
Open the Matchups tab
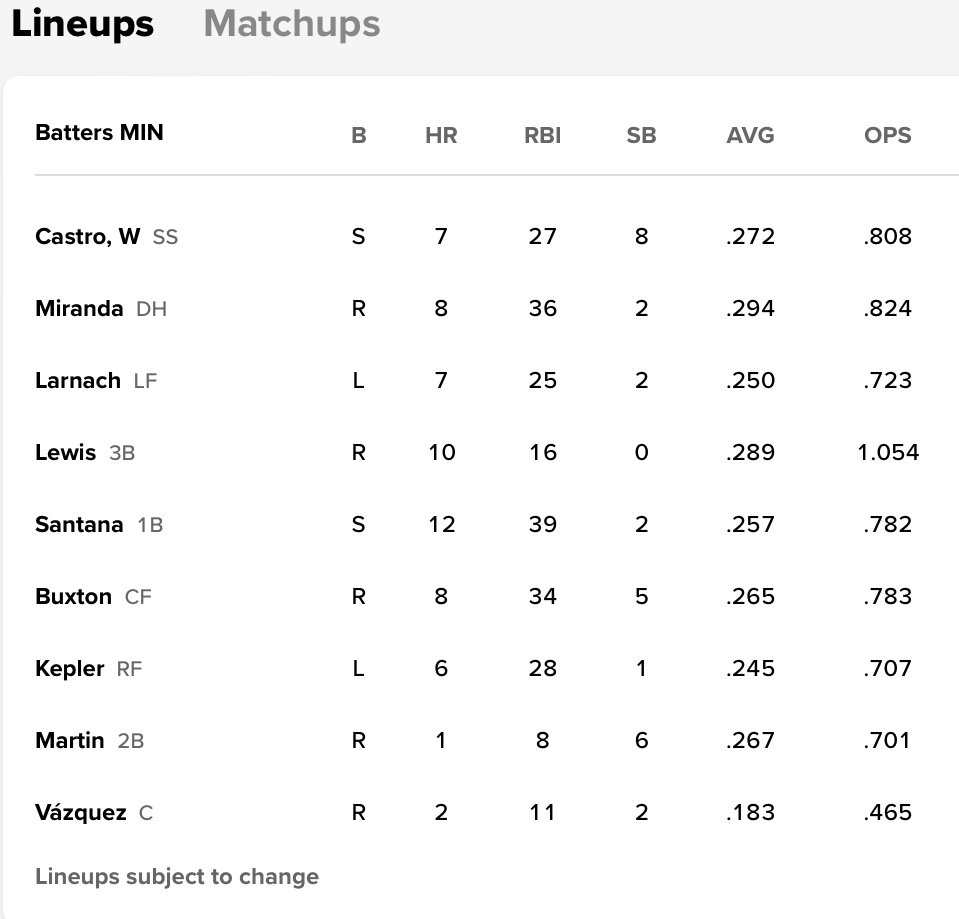[x=291, y=24]
